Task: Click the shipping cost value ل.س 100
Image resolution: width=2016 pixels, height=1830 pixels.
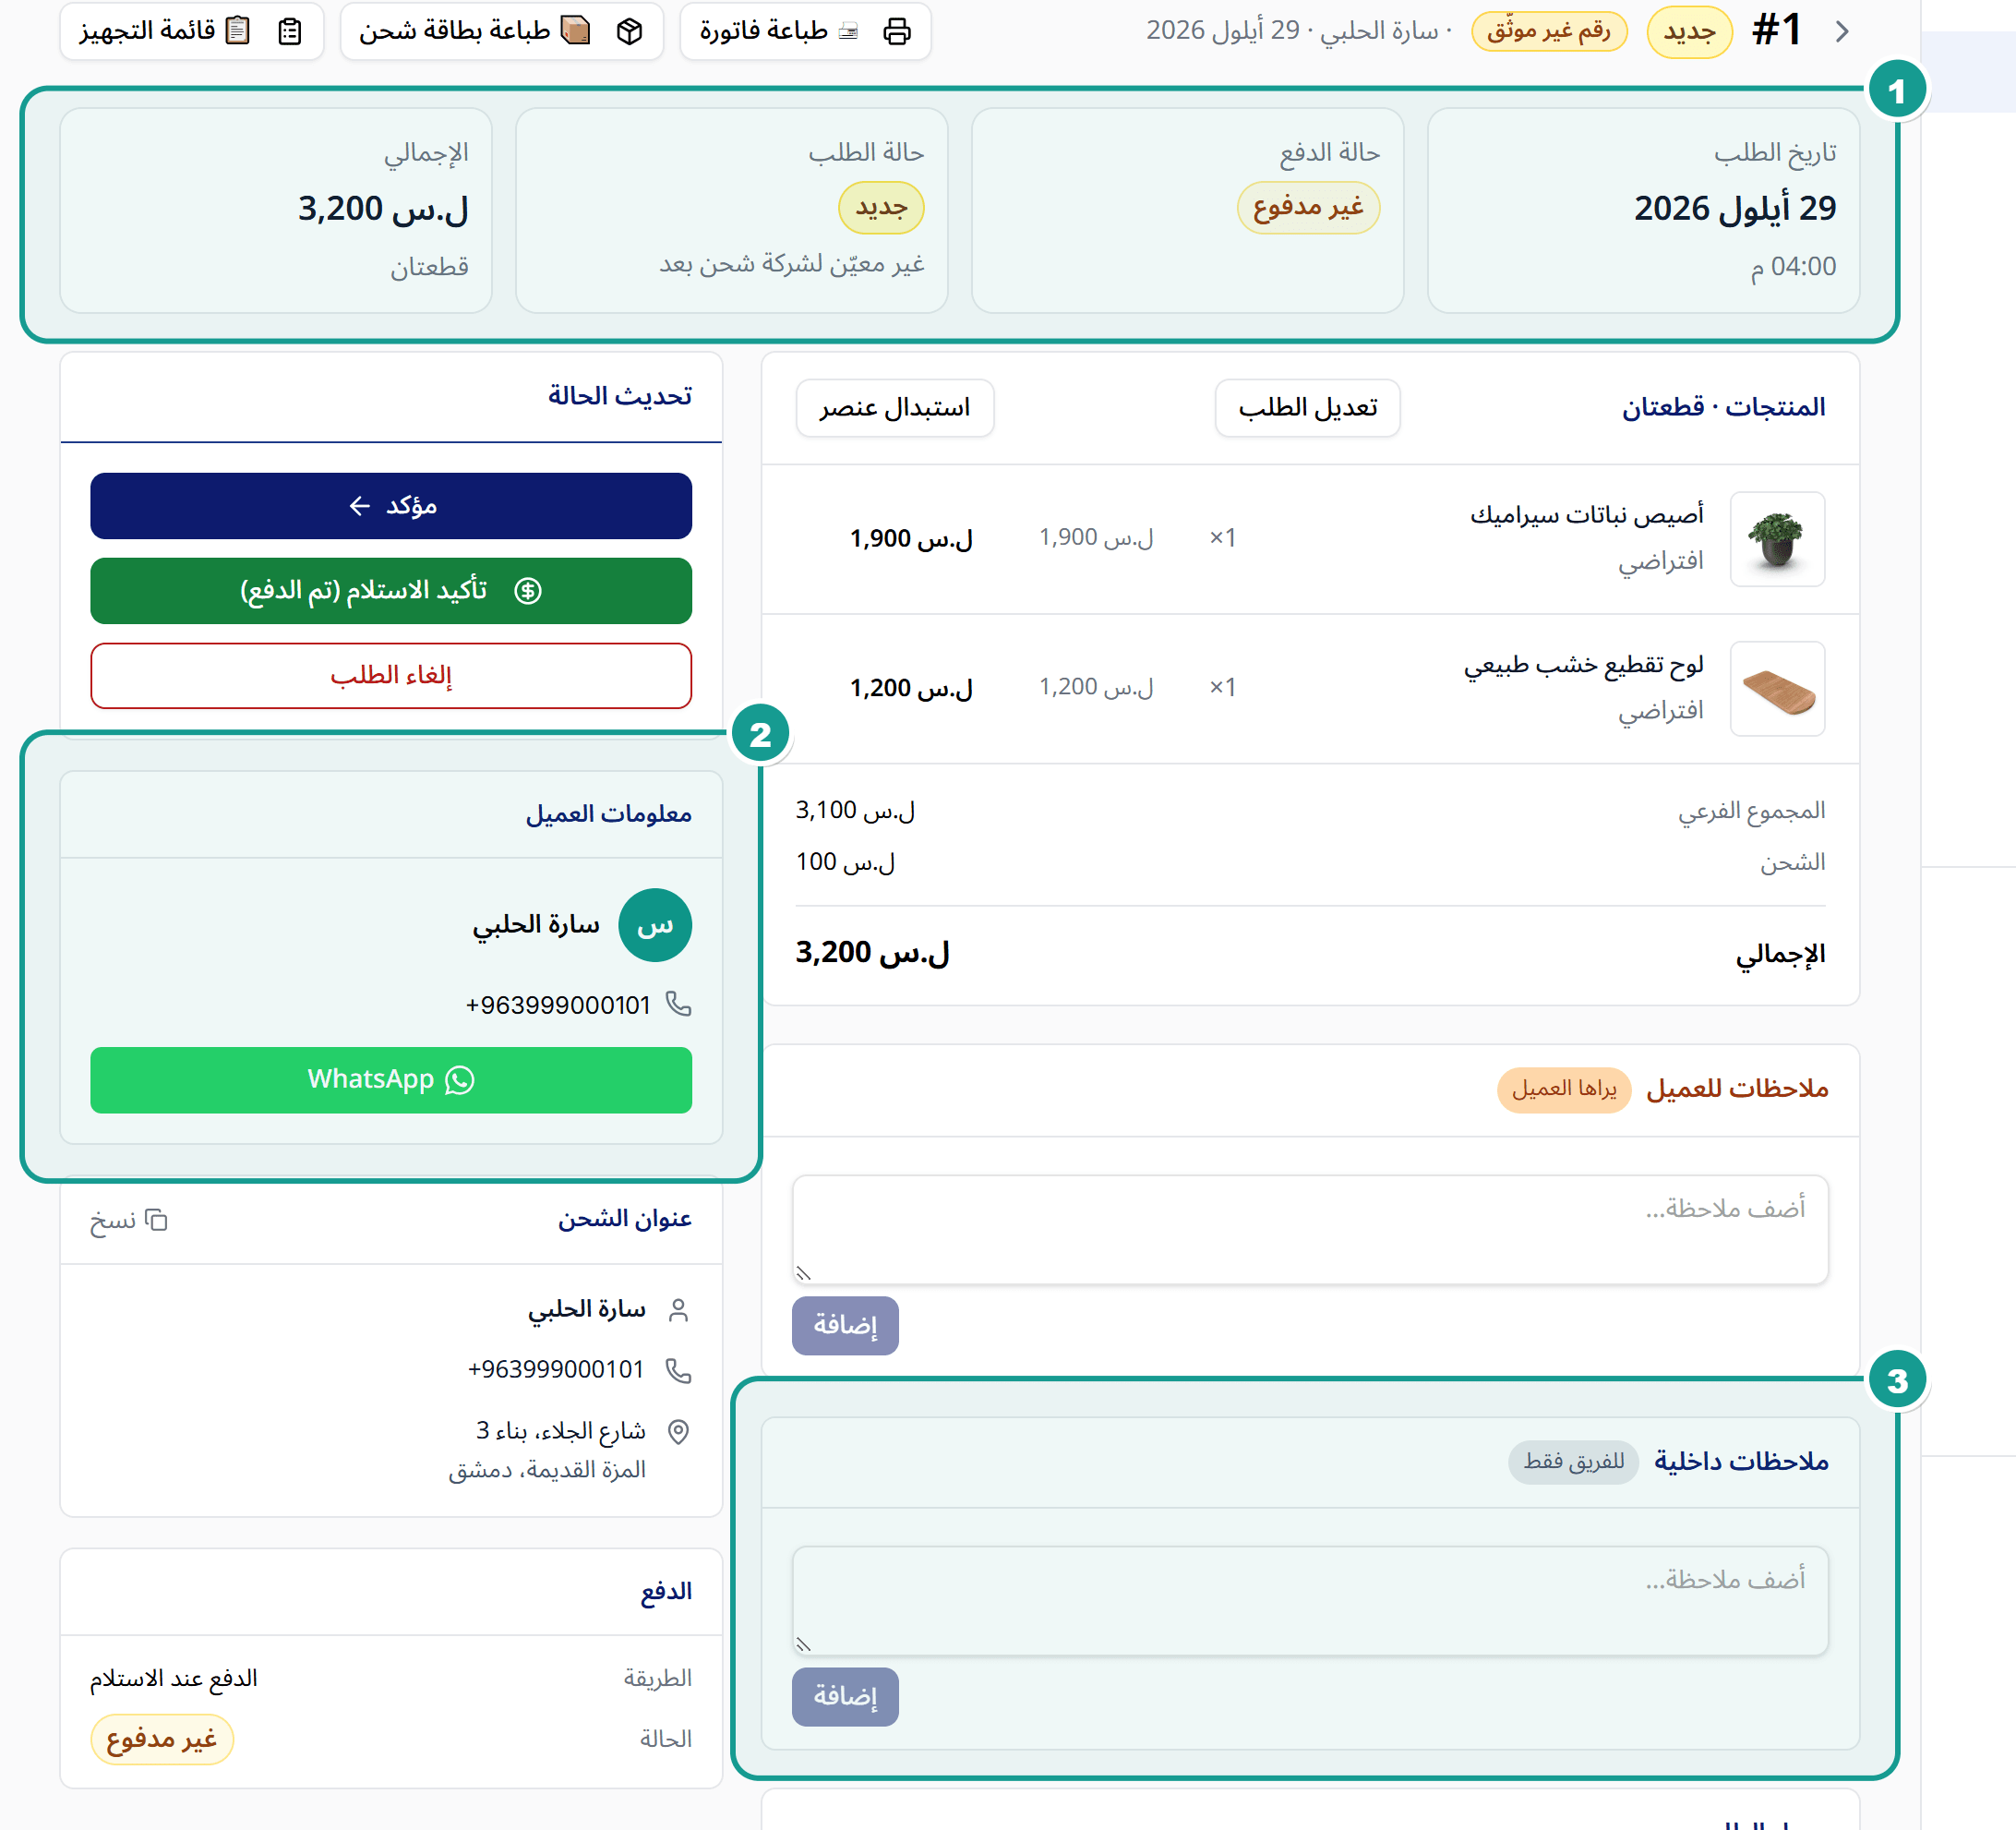Action: pos(845,862)
